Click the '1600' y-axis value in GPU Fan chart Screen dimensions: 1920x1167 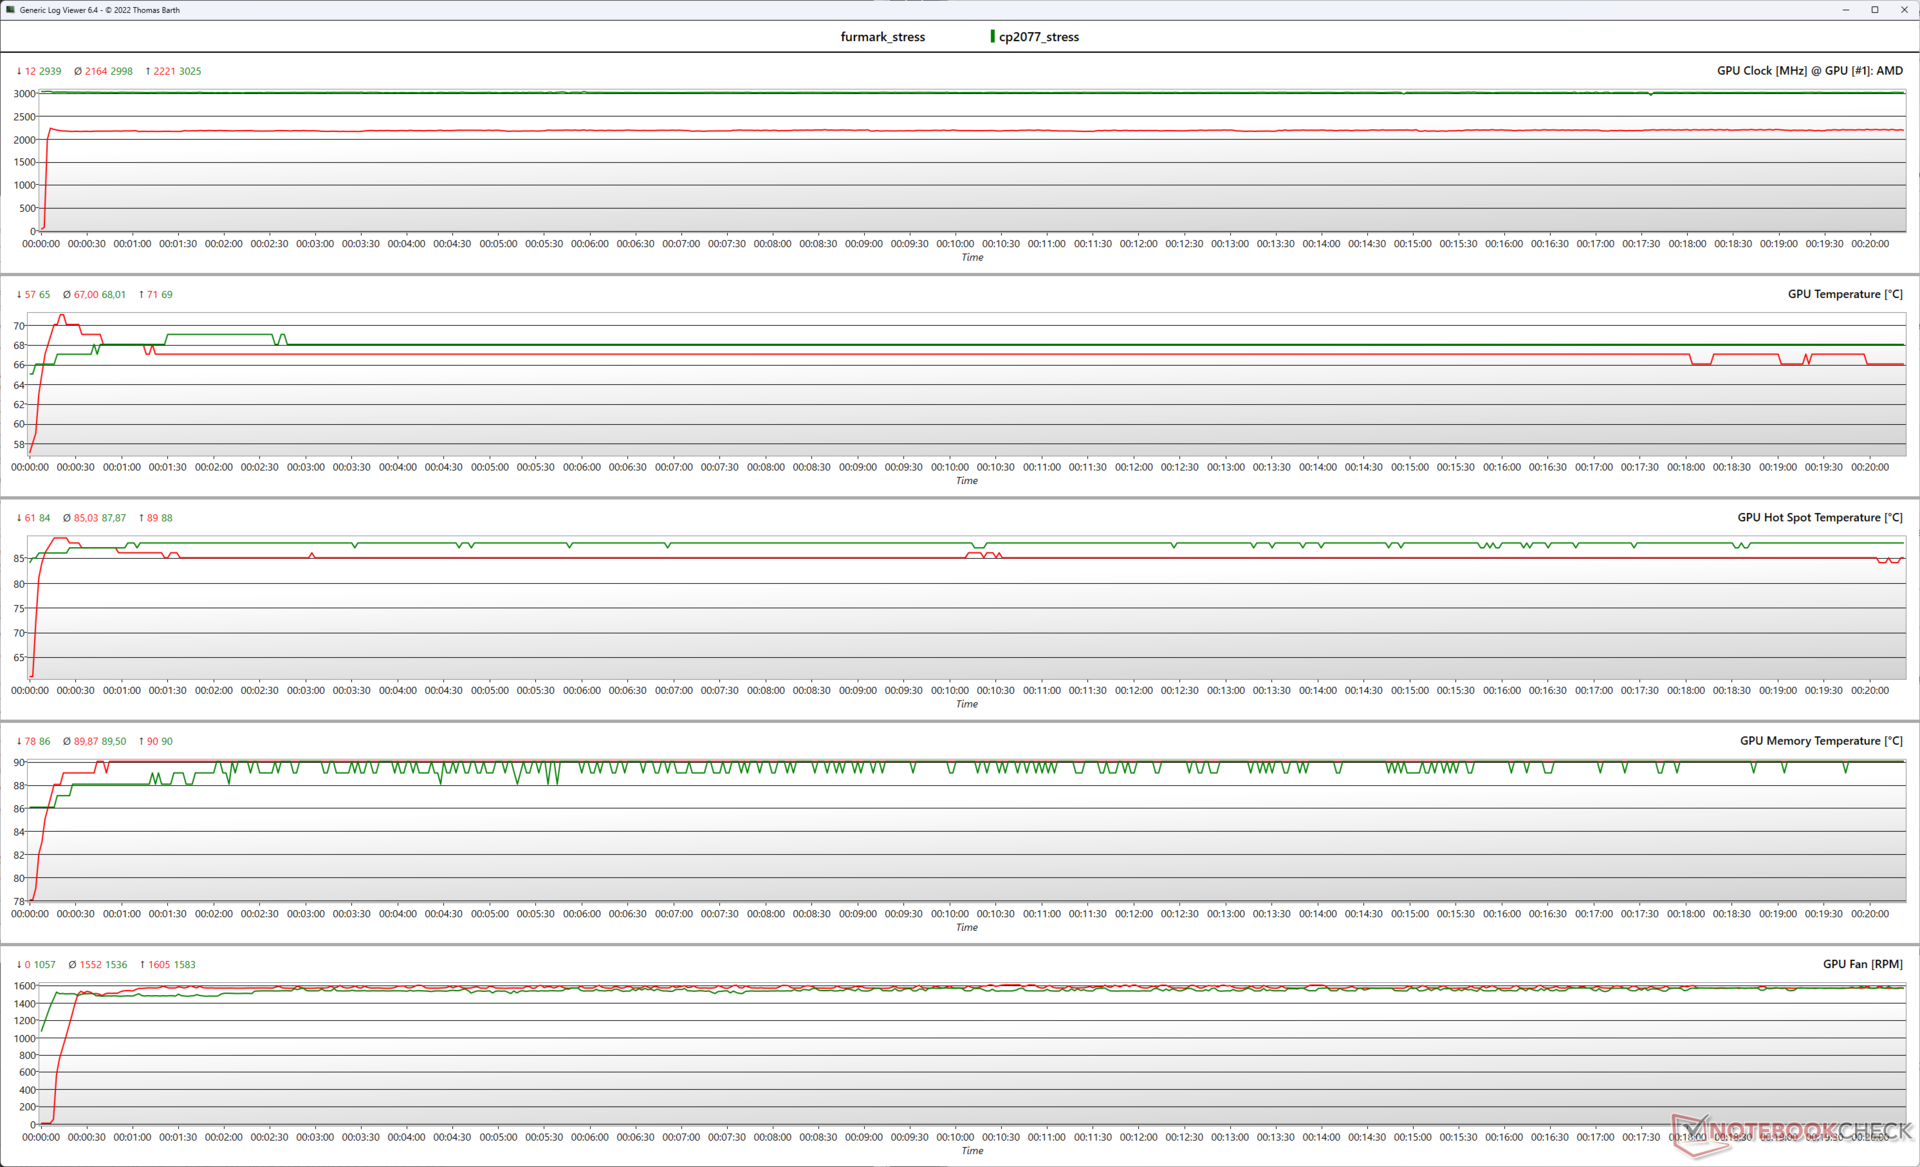(x=24, y=986)
